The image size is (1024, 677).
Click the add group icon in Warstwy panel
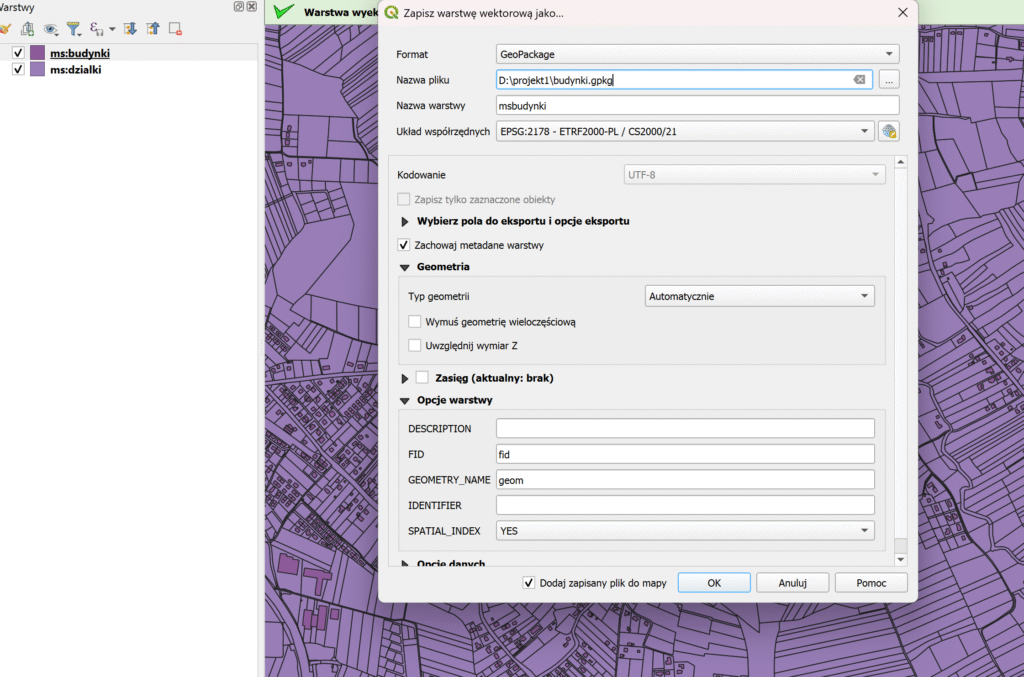tap(27, 29)
